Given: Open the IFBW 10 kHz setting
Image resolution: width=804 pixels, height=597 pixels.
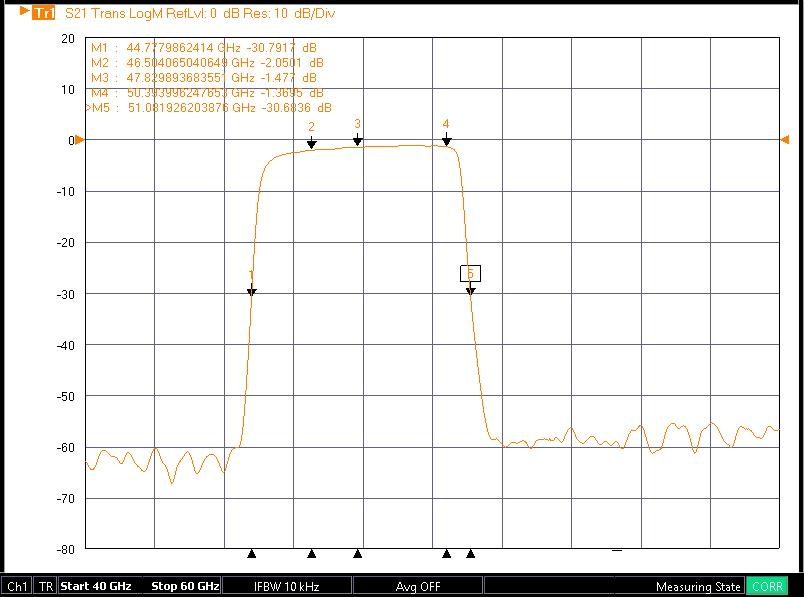Looking at the screenshot, I should point(287,586).
